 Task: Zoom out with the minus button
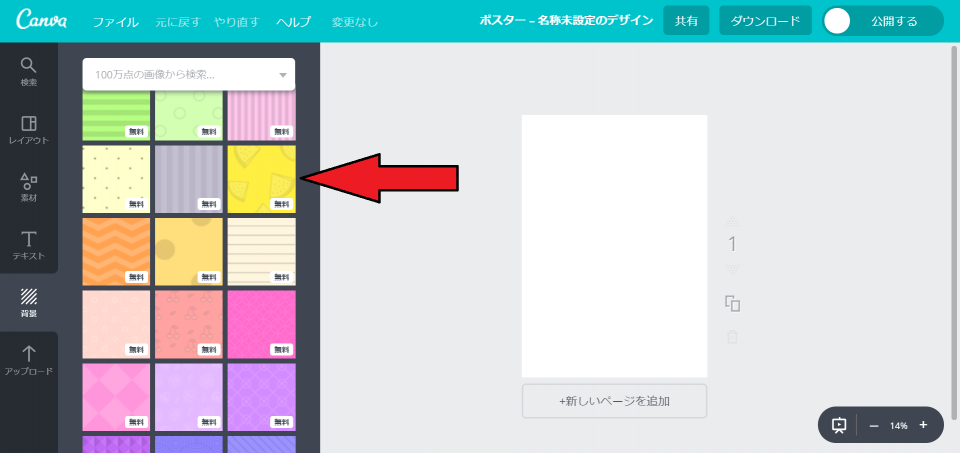click(874, 425)
